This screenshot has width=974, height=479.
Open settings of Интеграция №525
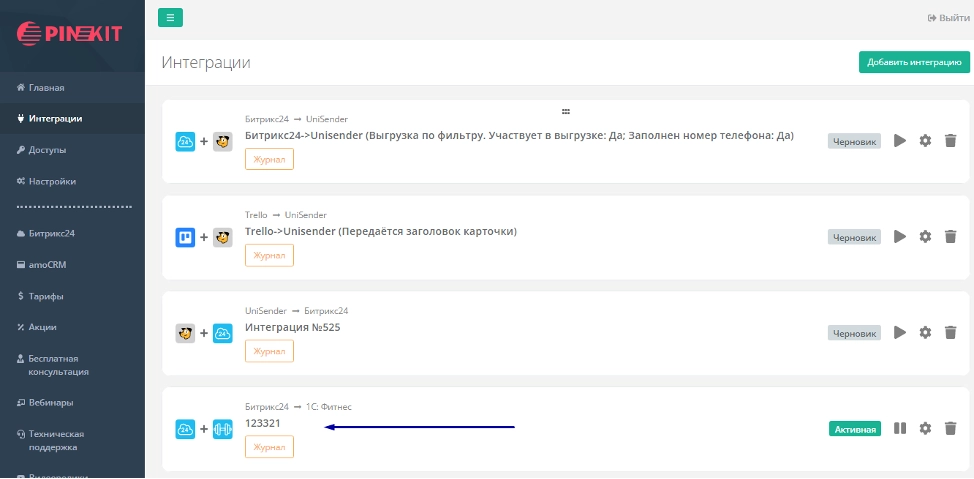925,332
